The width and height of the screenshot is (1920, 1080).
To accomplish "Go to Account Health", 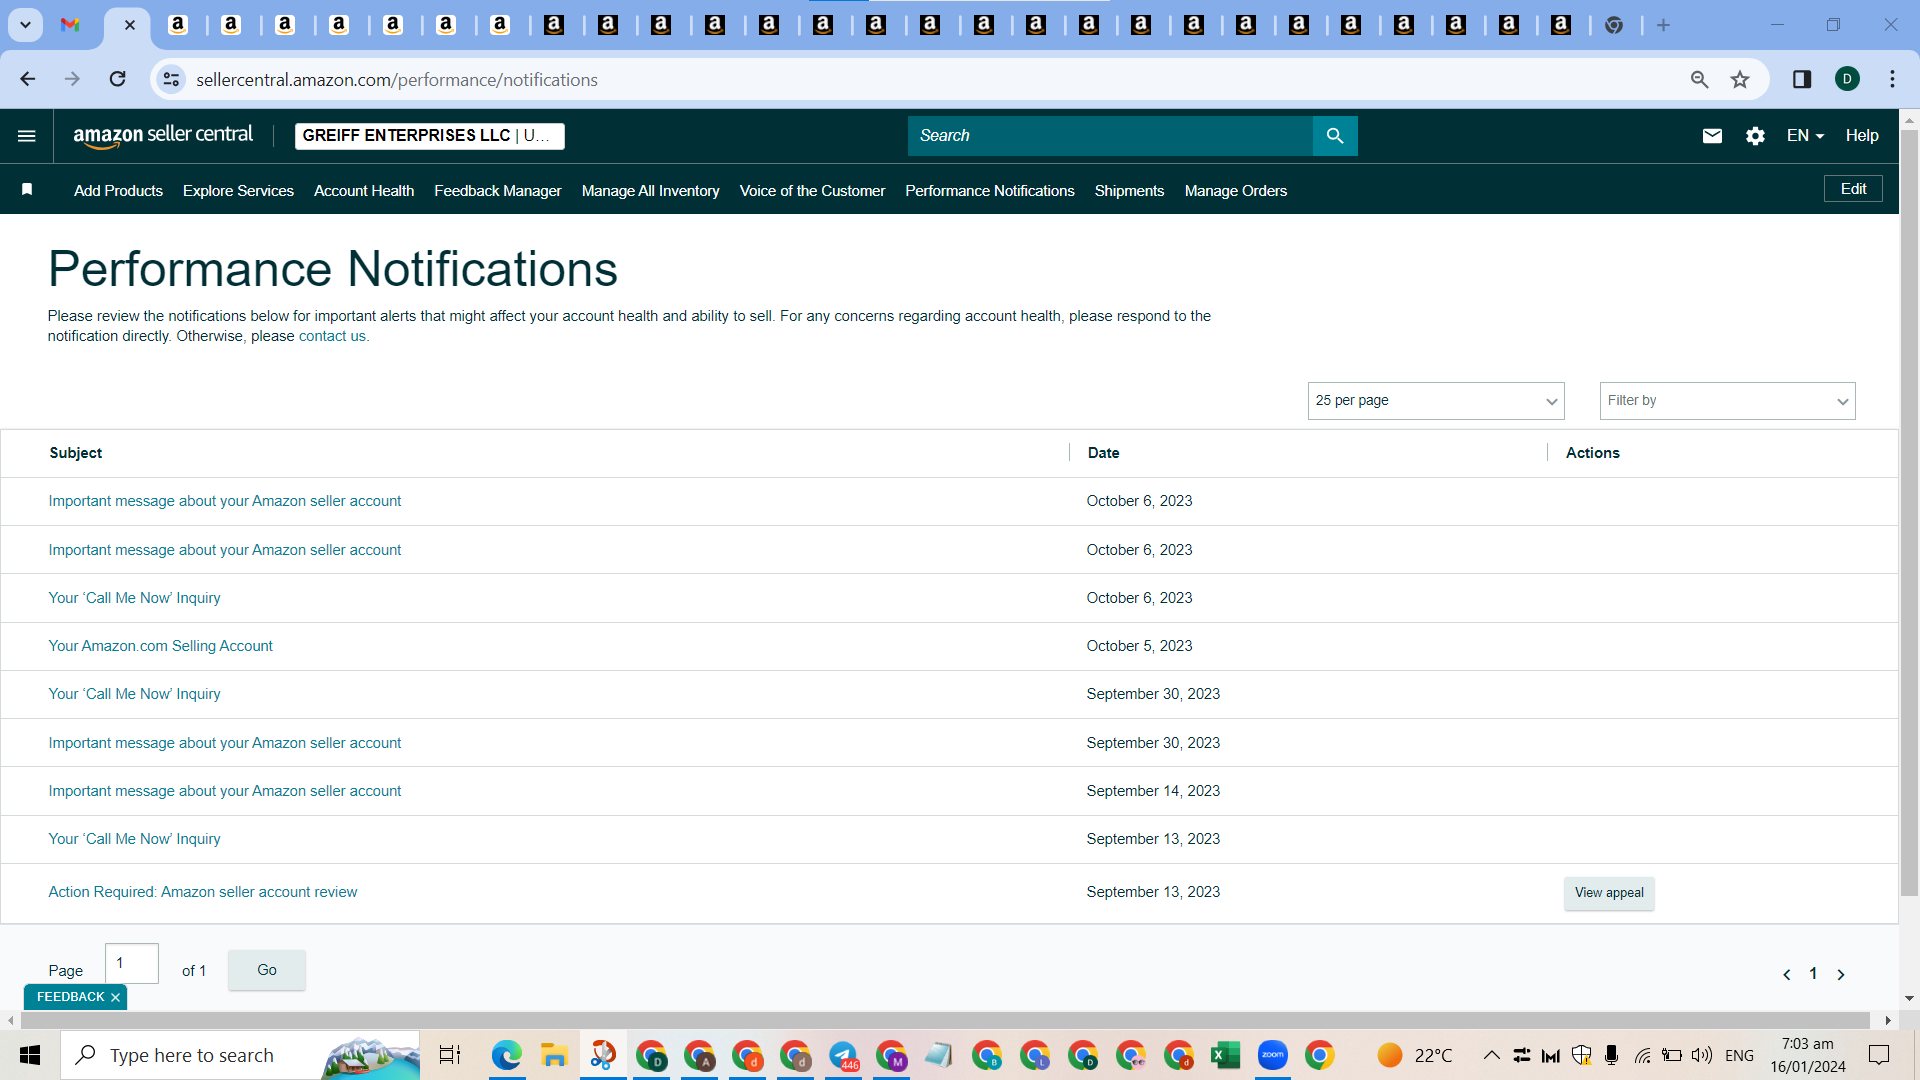I will coord(364,191).
